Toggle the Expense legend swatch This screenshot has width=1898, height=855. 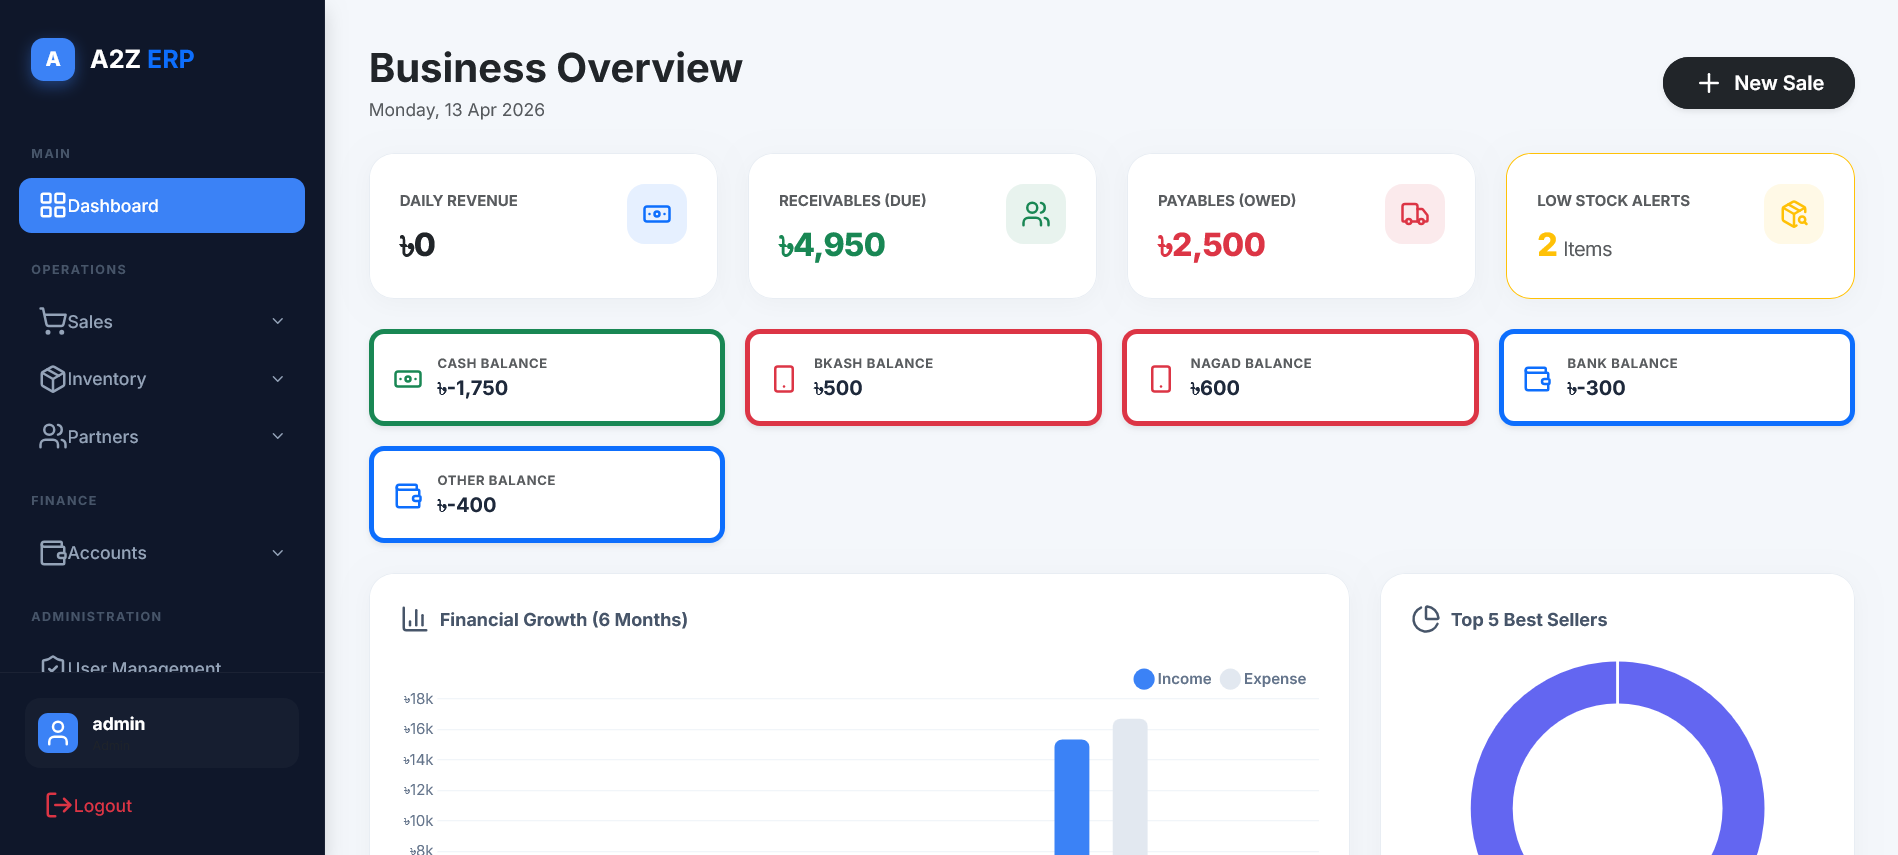click(x=1230, y=679)
